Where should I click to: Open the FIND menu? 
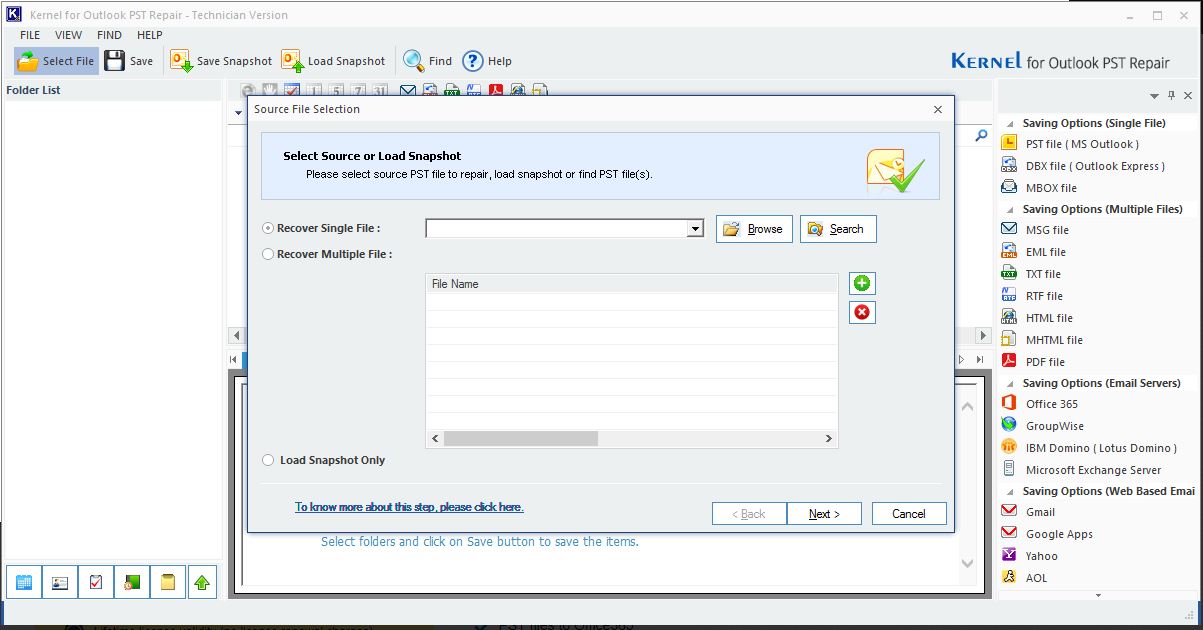[x=109, y=35]
